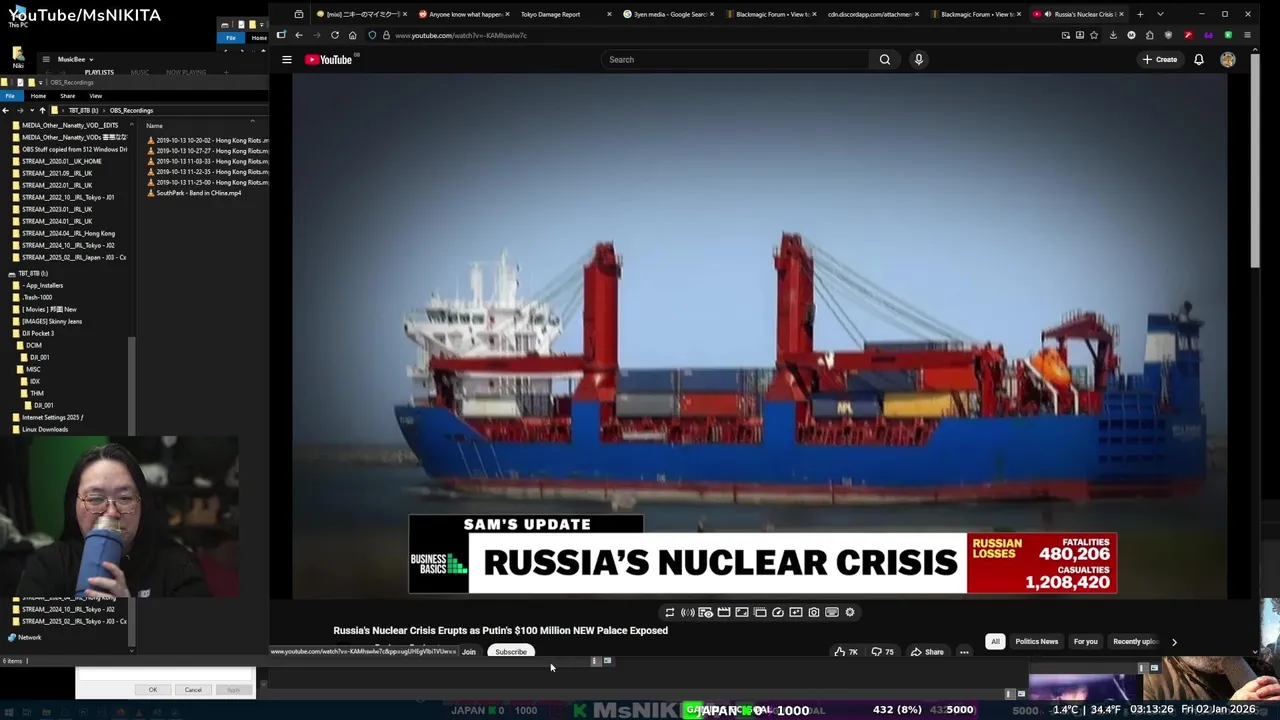Open browser downloads panel

[x=1113, y=35]
